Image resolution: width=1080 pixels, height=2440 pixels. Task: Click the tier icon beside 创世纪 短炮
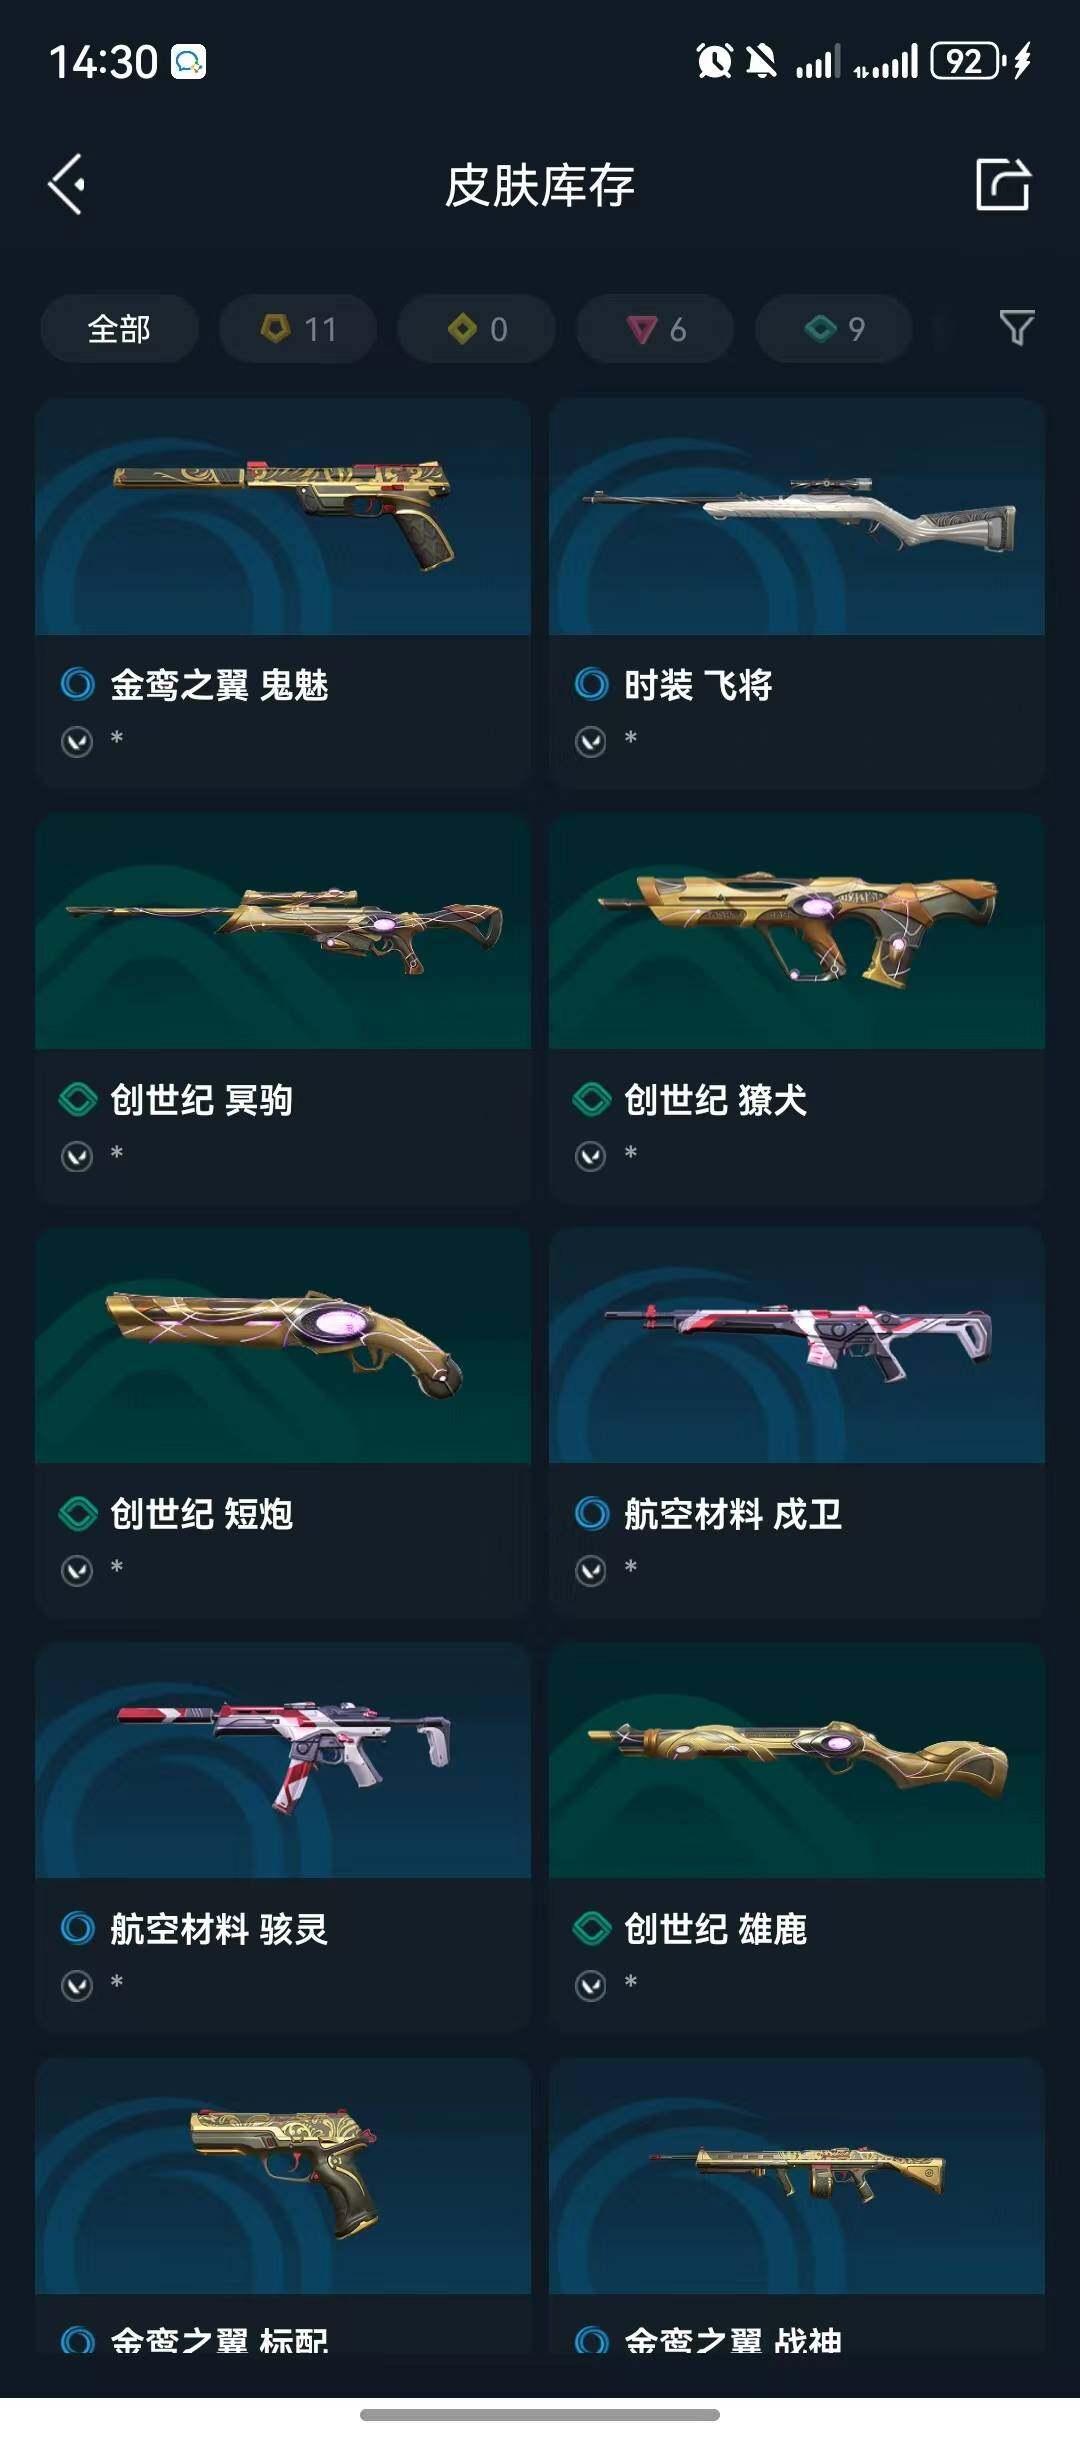pyautogui.click(x=78, y=1514)
